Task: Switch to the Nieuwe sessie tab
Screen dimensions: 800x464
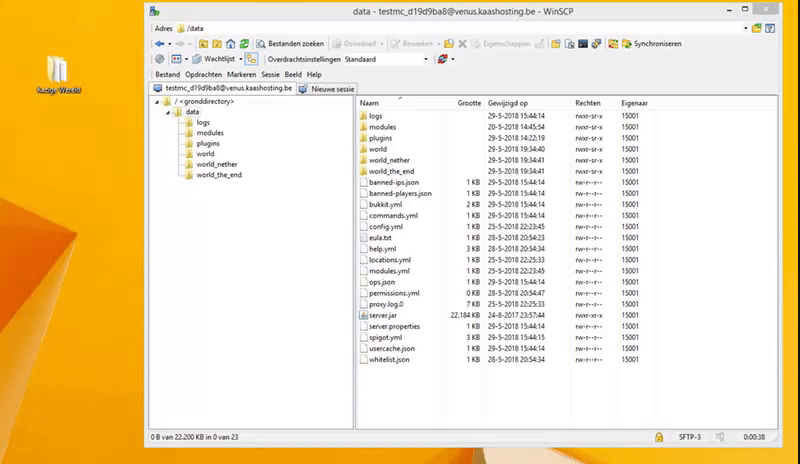Action: click(332, 88)
